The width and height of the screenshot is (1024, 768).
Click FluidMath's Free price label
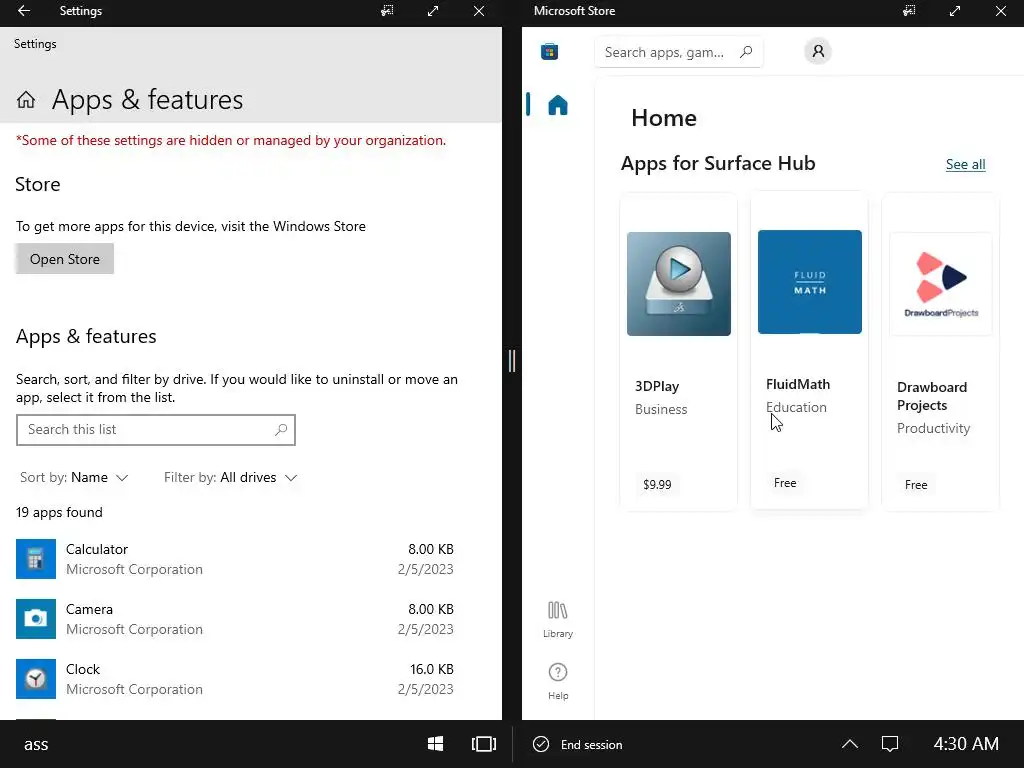tap(785, 483)
